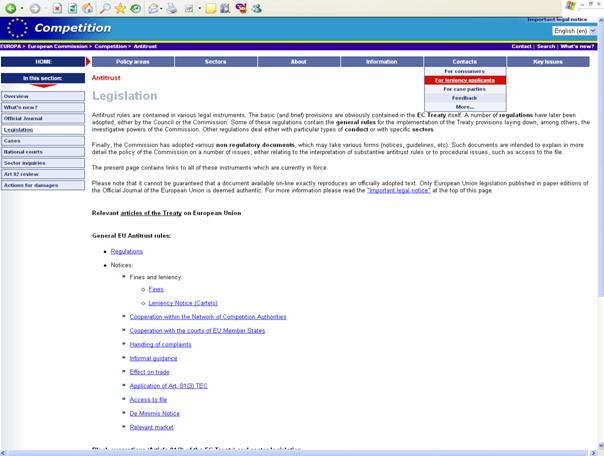Open Sector inquiries in the sidebar
Viewport: 604px width, 456px height.
[x=43, y=163]
